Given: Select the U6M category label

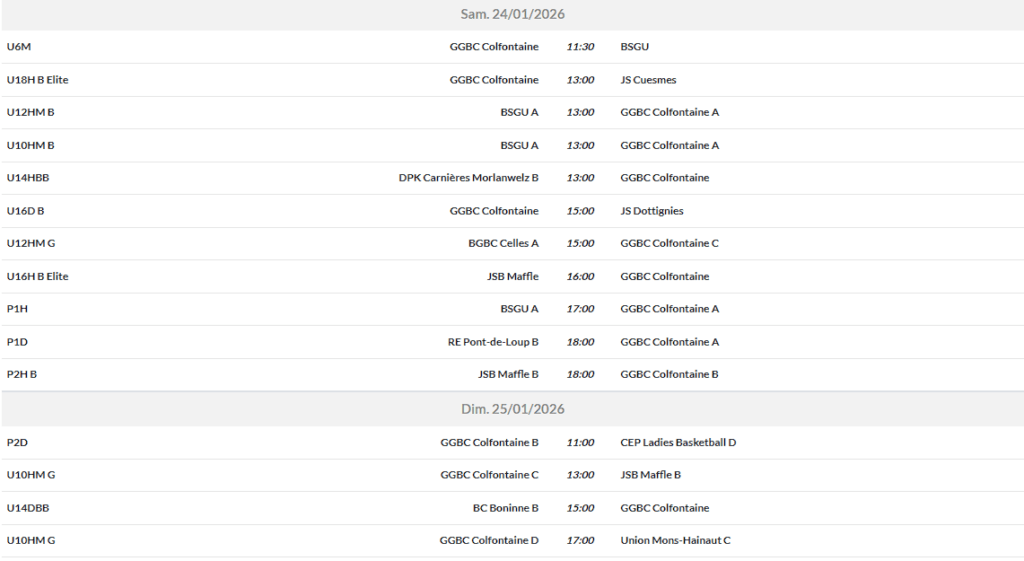Looking at the screenshot, I should 20,47.
